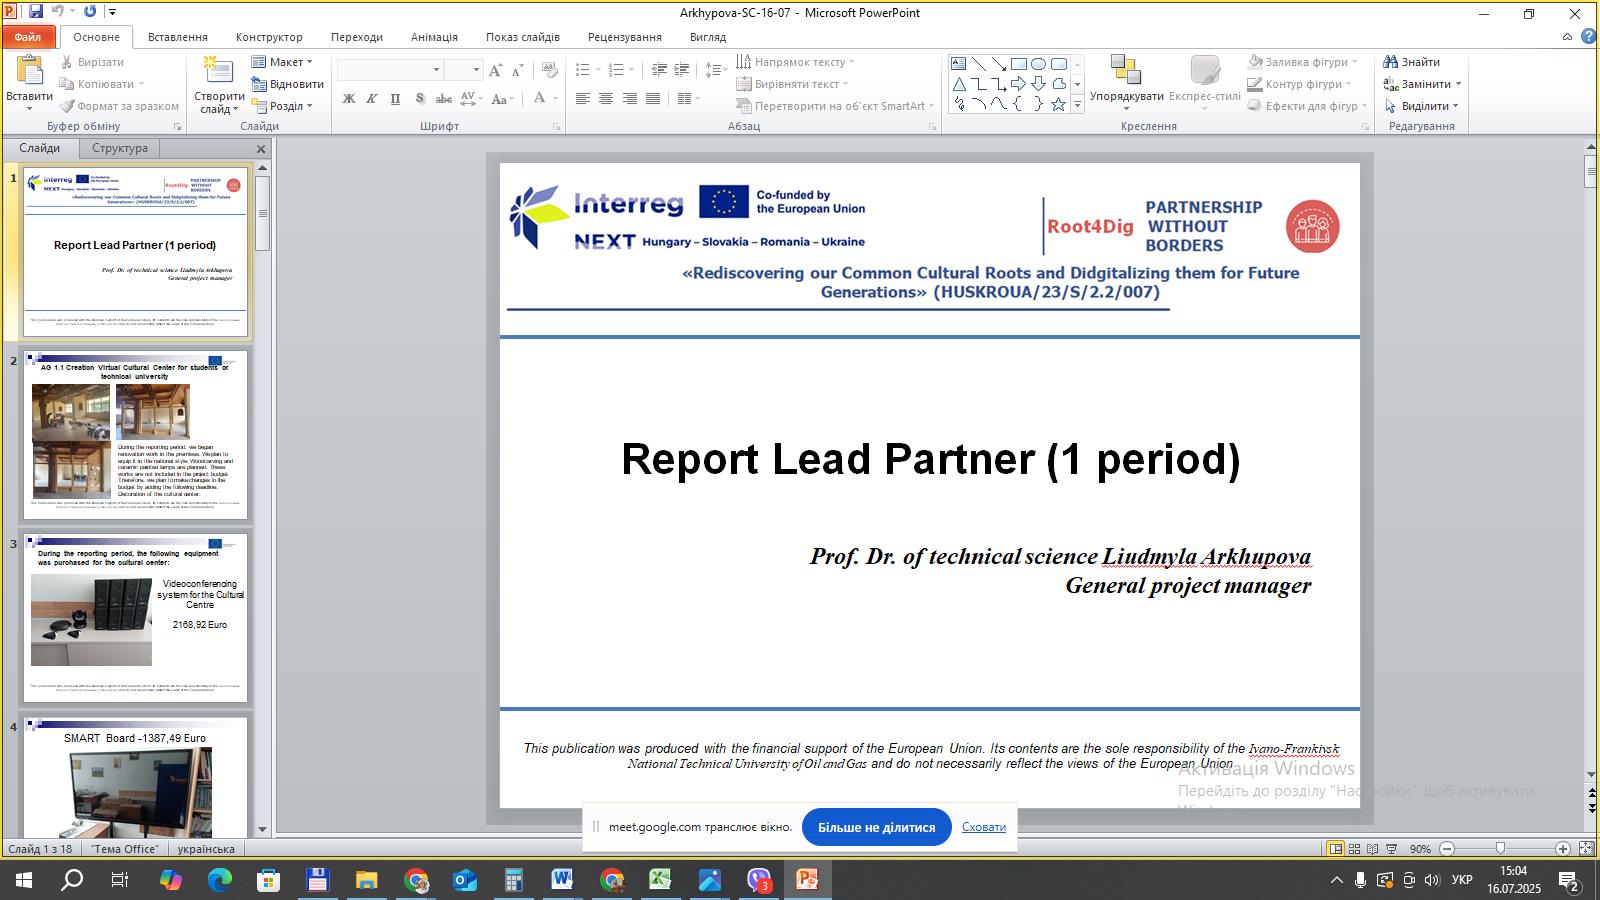
Task: Open the text direction (Напрямок тексту) dropdown
Action: (795, 62)
